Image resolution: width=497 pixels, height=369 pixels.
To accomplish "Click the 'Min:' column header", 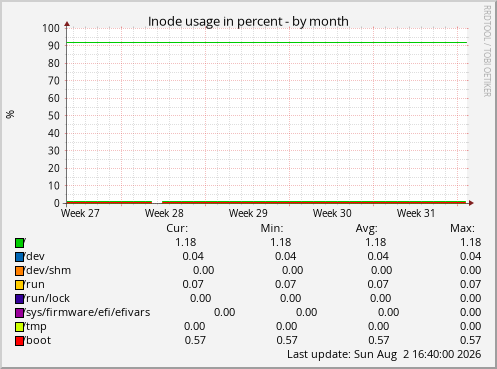I will coord(272,228).
